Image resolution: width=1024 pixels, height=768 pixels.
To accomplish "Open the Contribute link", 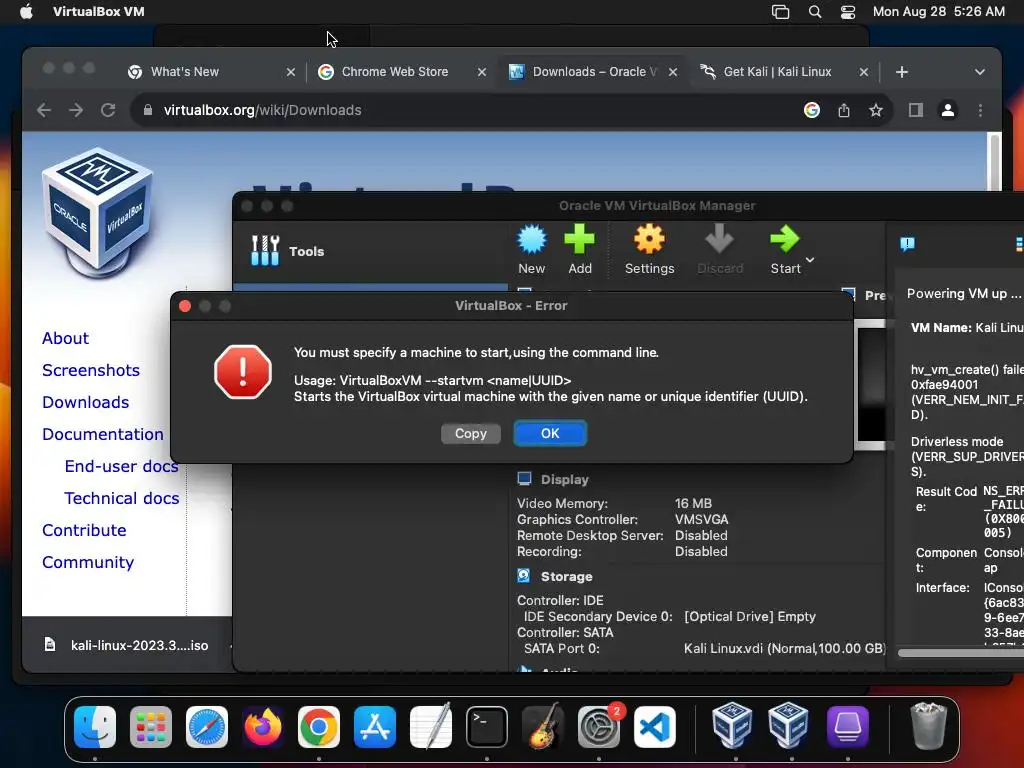I will coord(84,530).
